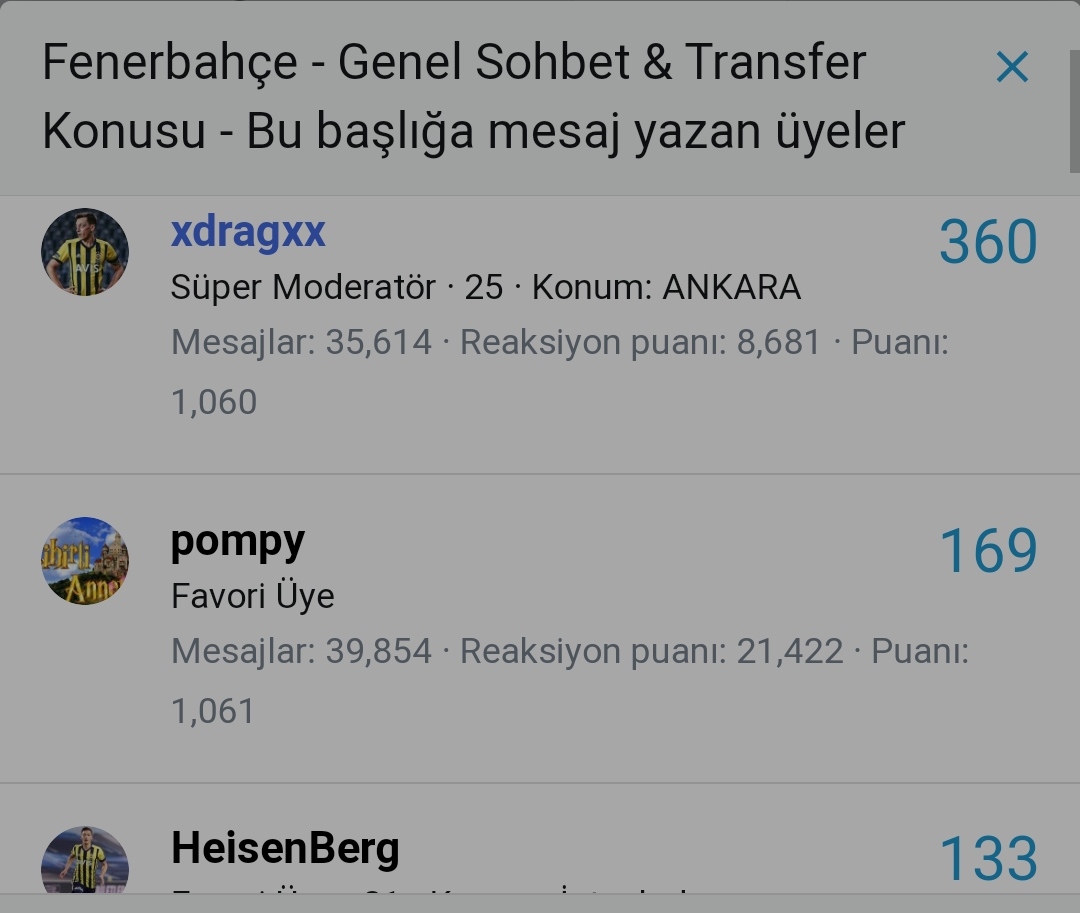
Task: Open the xdragxx username link
Action: 248,232
